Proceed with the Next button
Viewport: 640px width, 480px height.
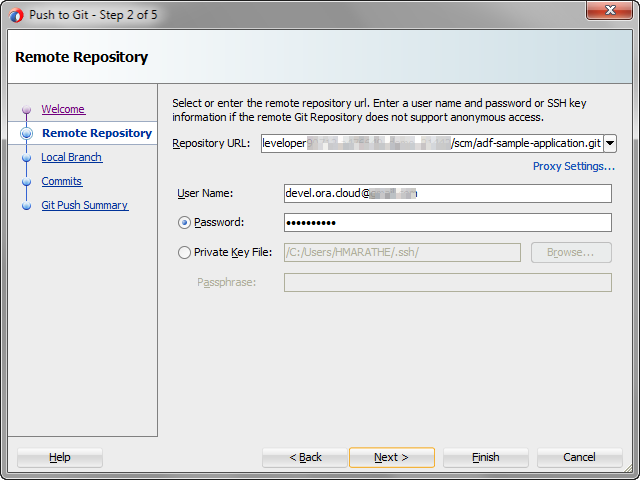[x=391, y=457]
